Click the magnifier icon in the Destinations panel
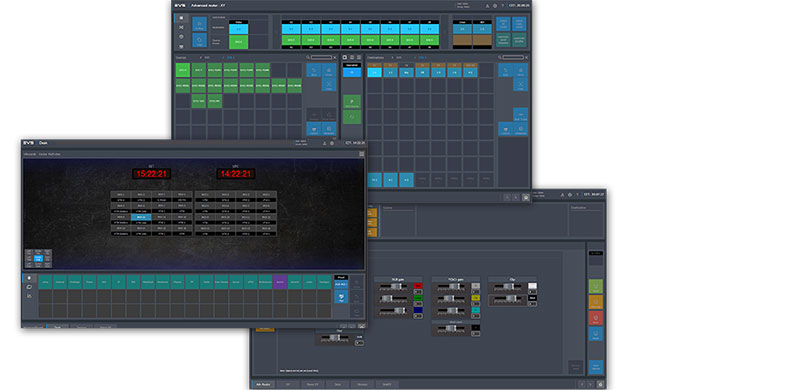This screenshot has height=390, width=800. (x=499, y=57)
